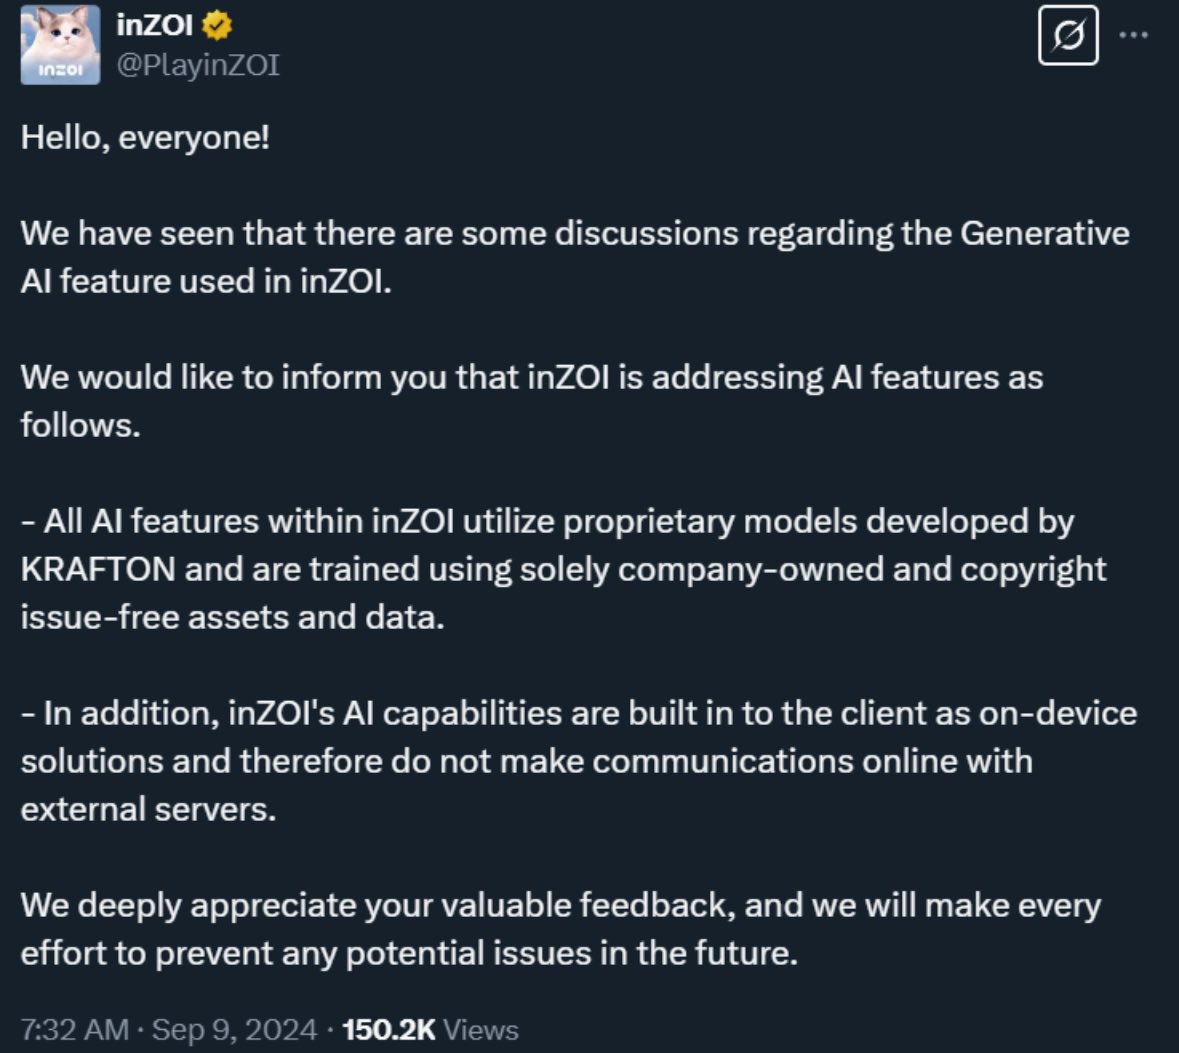The height and width of the screenshot is (1053, 1179).
Task: Click the word KRAFTON in the post
Action: click(98, 569)
